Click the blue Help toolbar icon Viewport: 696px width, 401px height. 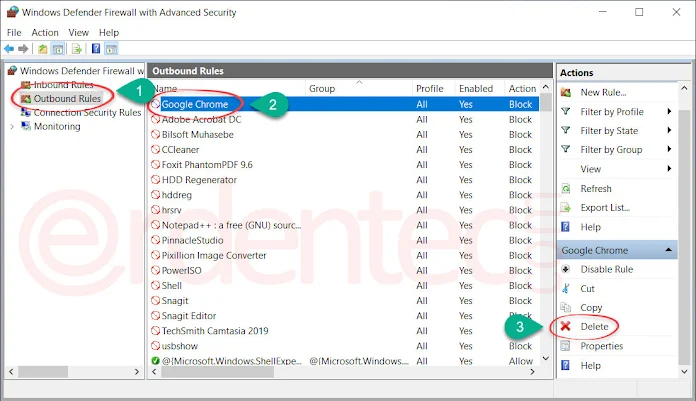point(96,49)
